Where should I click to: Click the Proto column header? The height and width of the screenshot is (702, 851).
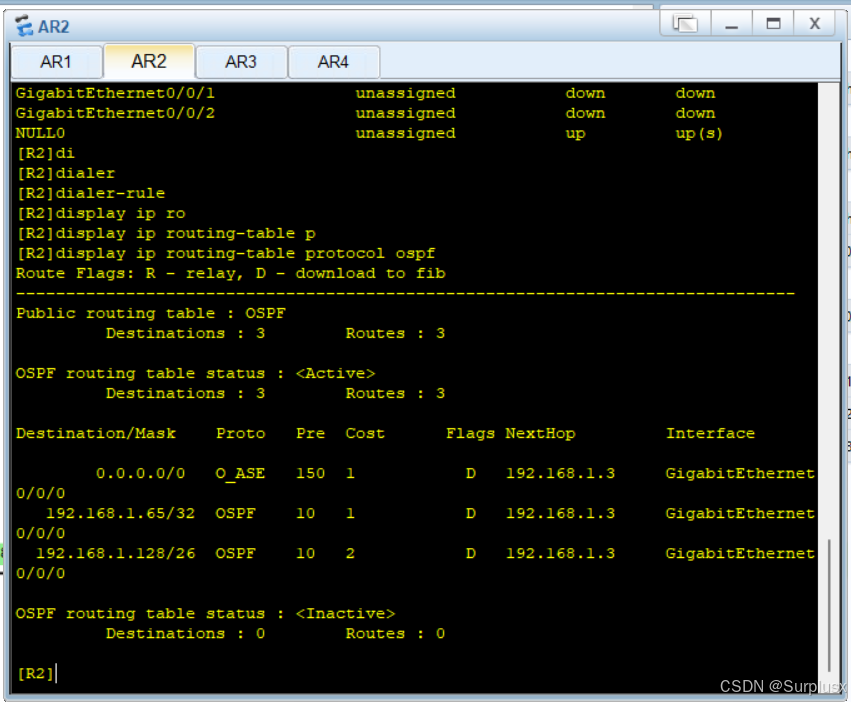[x=240, y=433]
